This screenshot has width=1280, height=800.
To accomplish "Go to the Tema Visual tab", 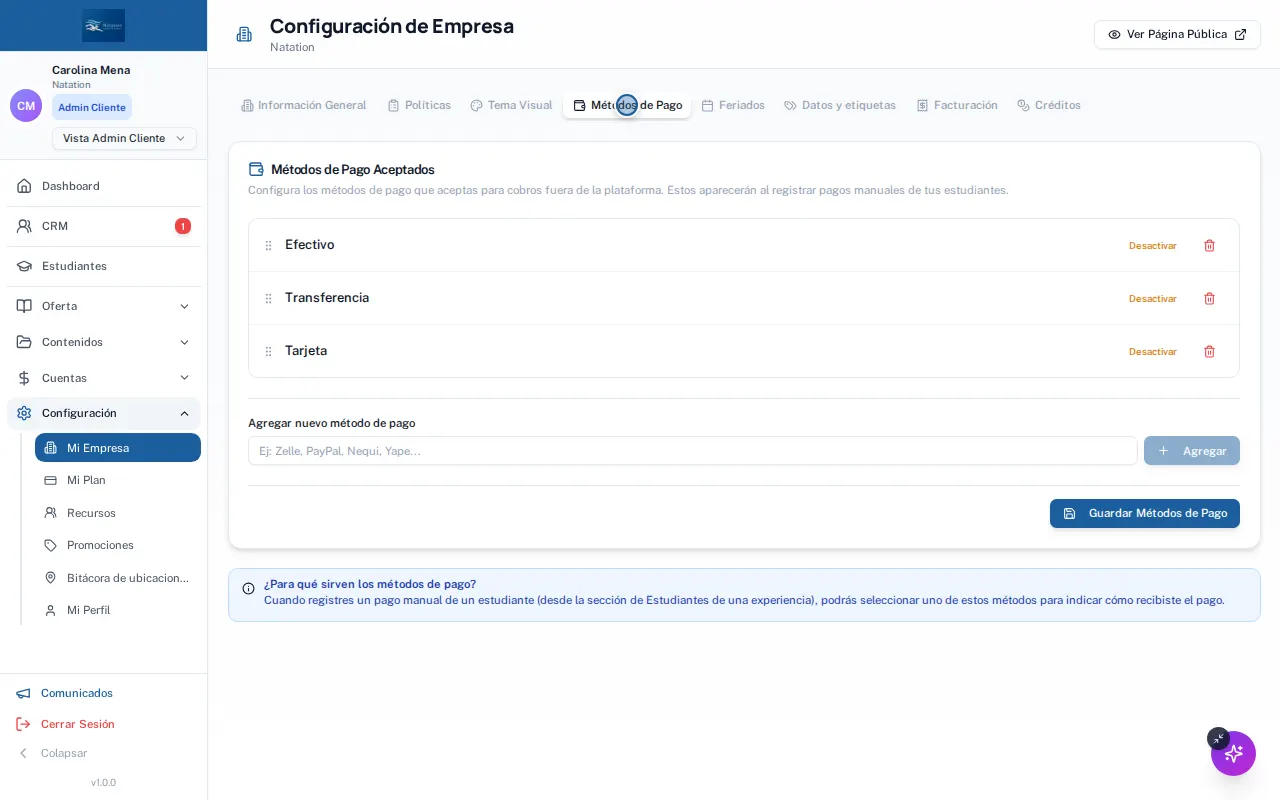I will pos(511,105).
